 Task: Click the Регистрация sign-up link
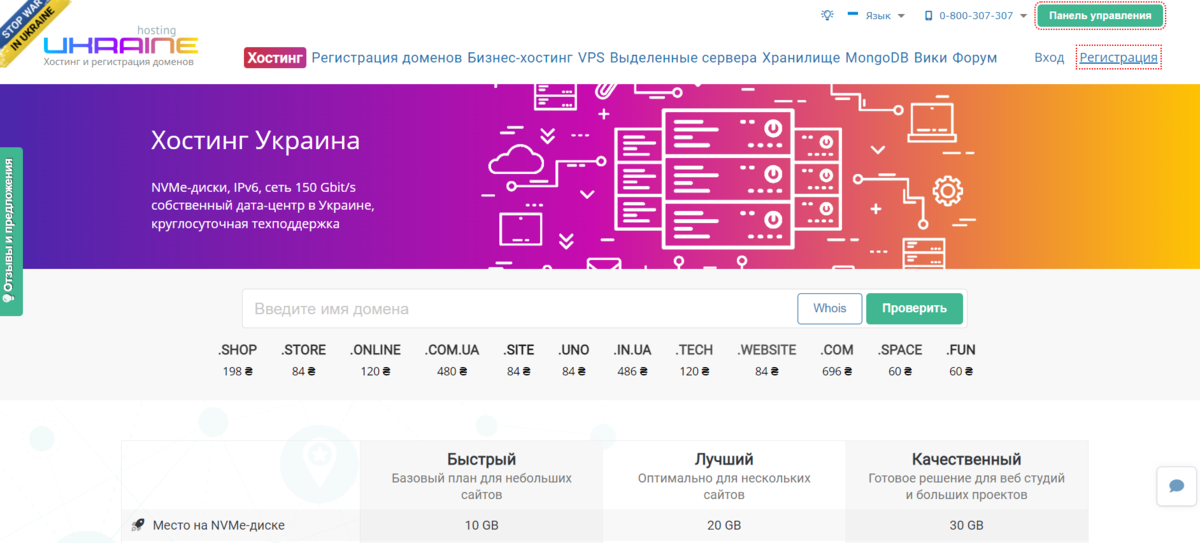point(1119,57)
